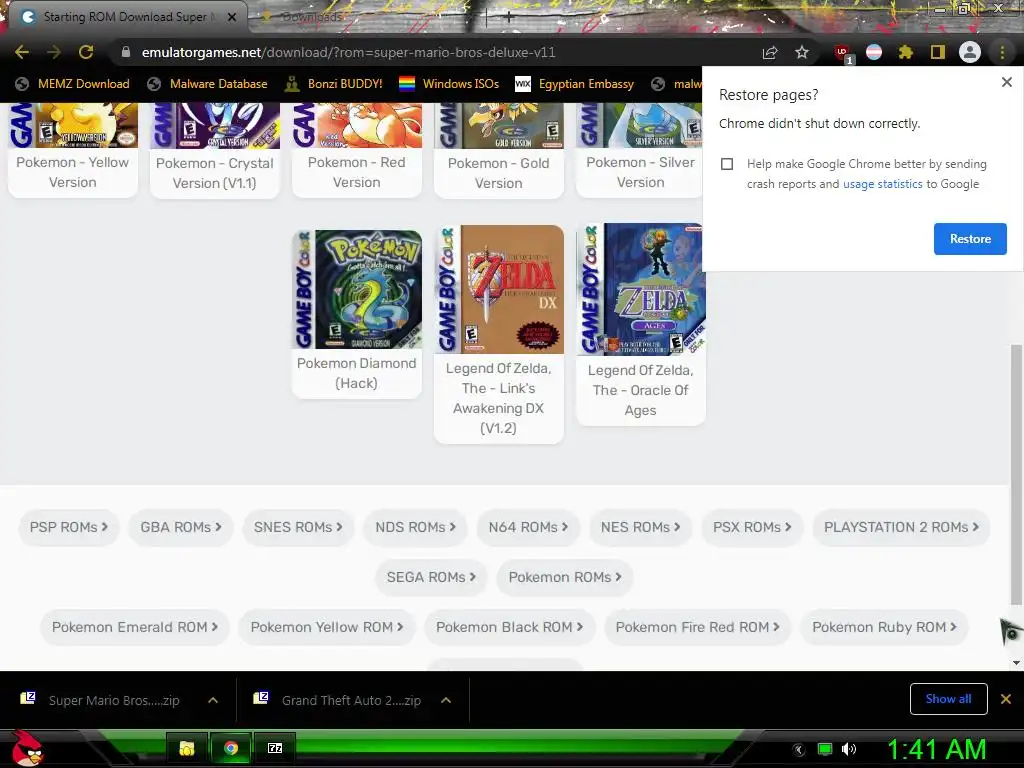The image size is (1024, 768).
Task: Open the usage statistics link
Action: pyautogui.click(x=882, y=184)
